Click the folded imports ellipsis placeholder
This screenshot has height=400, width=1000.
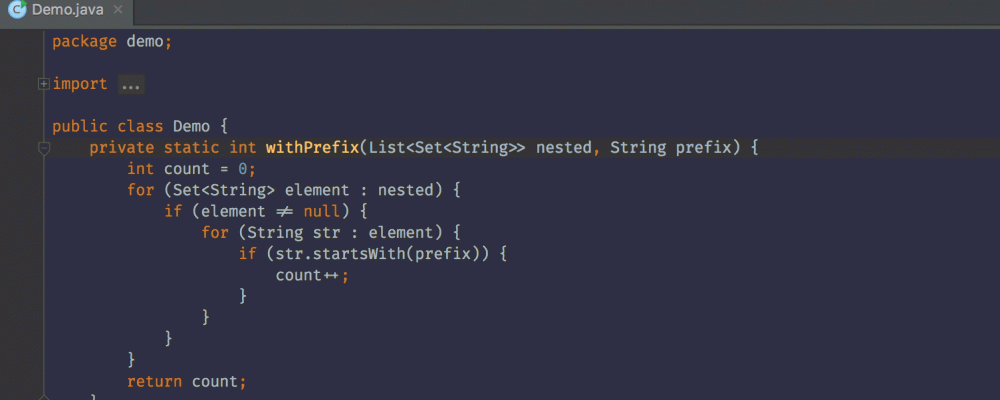[x=131, y=85]
